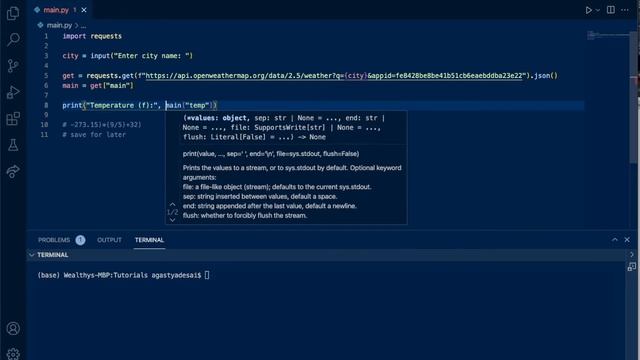Open terminal actions chevron at right
The width and height of the screenshot is (640, 360).
[631, 254]
